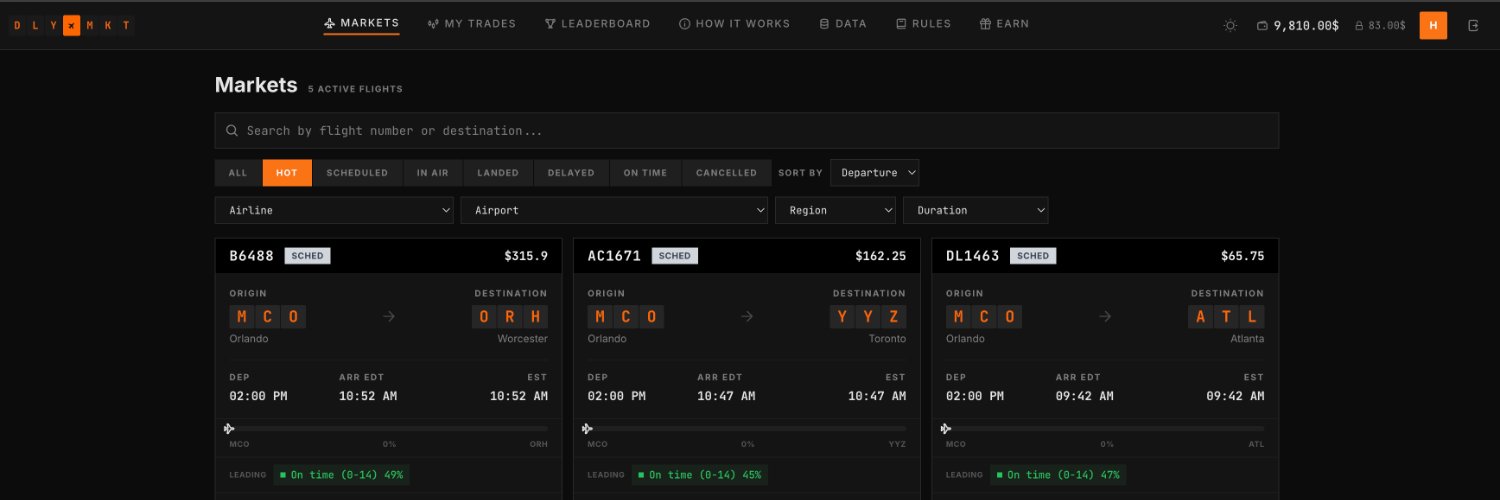Click SCHED badge on B6488
Screen dimensions: 1500x500
(307, 256)
